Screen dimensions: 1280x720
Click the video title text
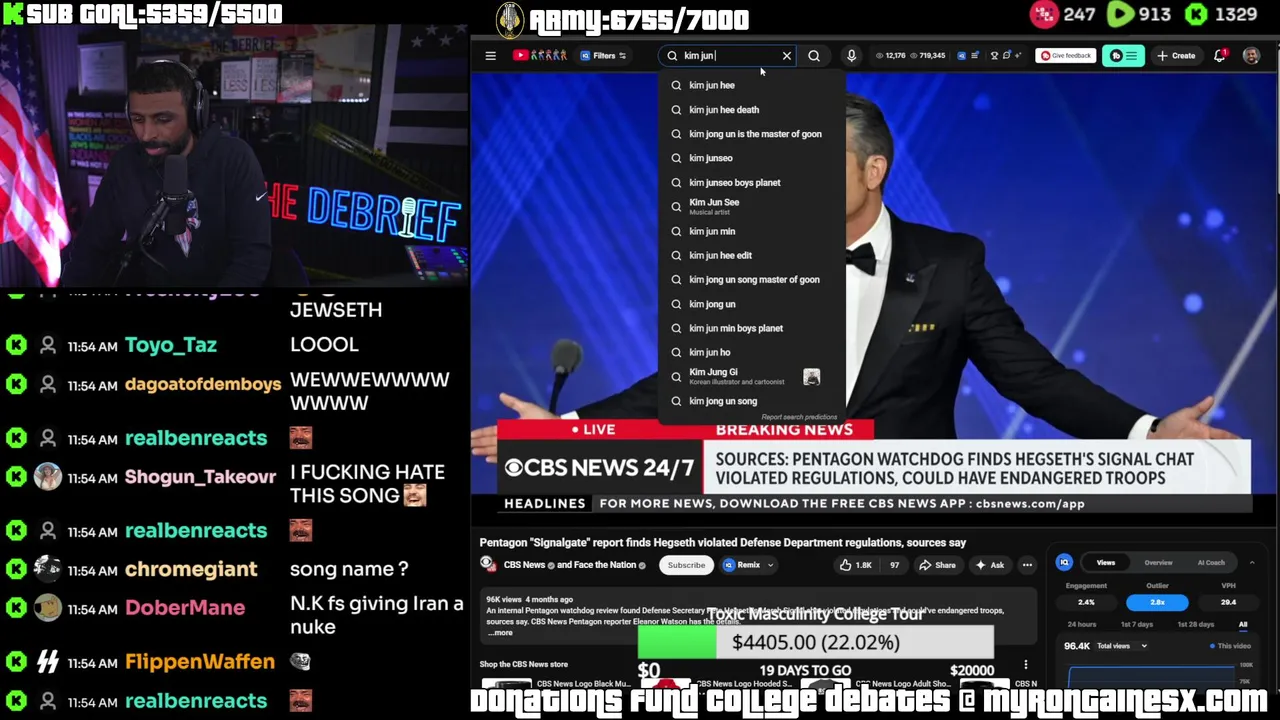tap(722, 543)
